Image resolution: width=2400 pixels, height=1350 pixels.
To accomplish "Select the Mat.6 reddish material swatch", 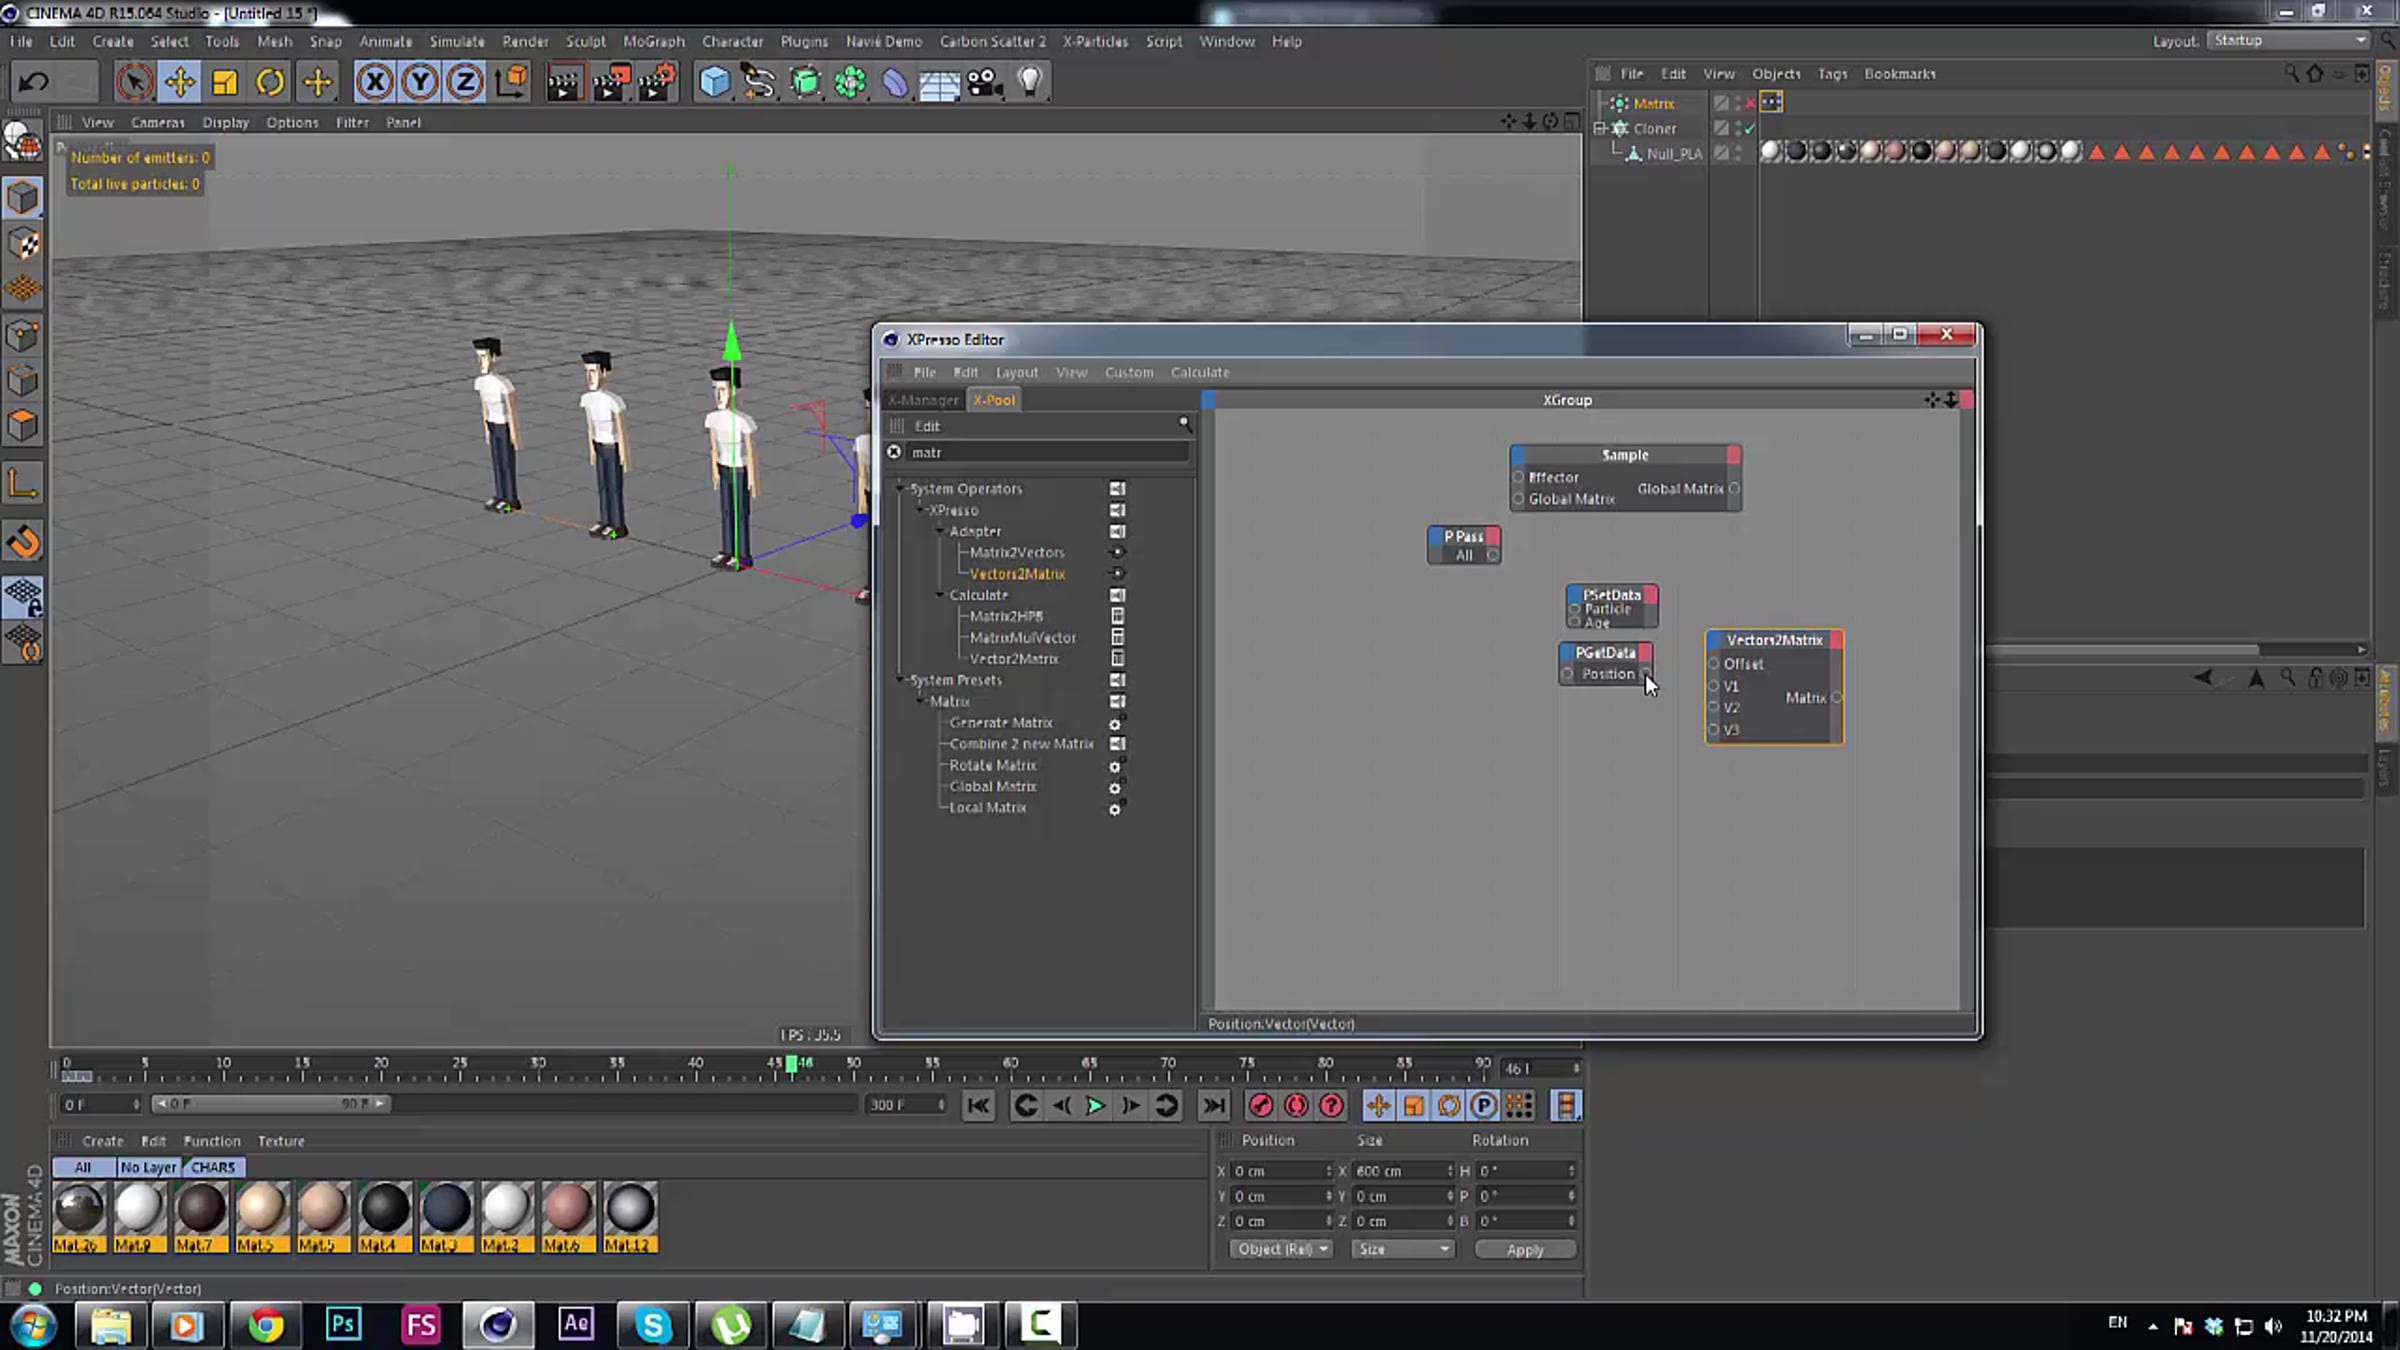I will click(x=567, y=1216).
